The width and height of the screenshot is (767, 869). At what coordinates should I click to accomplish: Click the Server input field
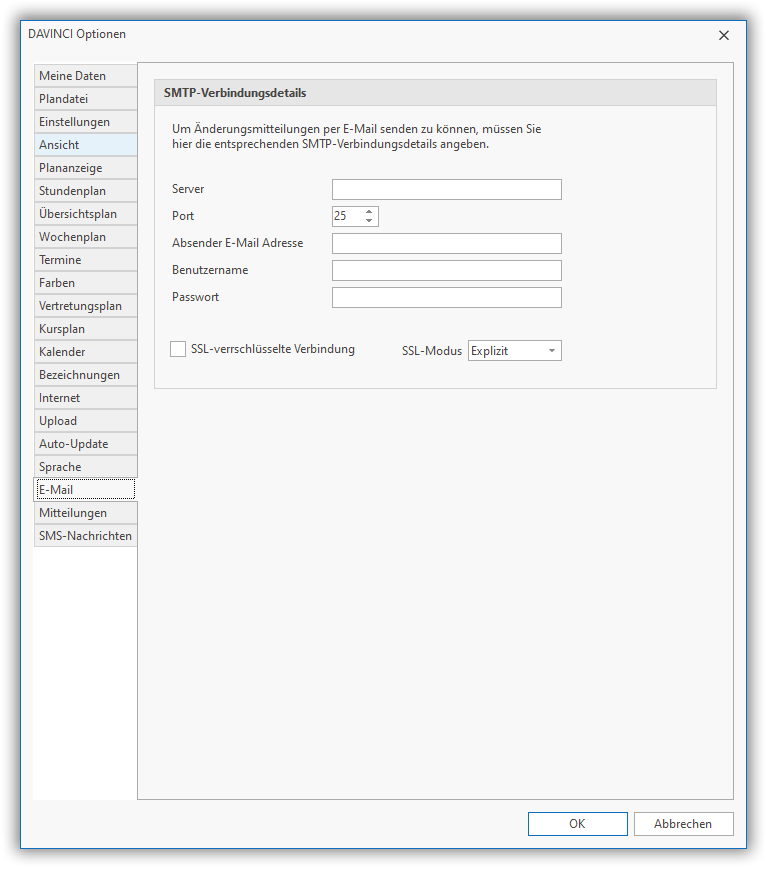(446, 190)
